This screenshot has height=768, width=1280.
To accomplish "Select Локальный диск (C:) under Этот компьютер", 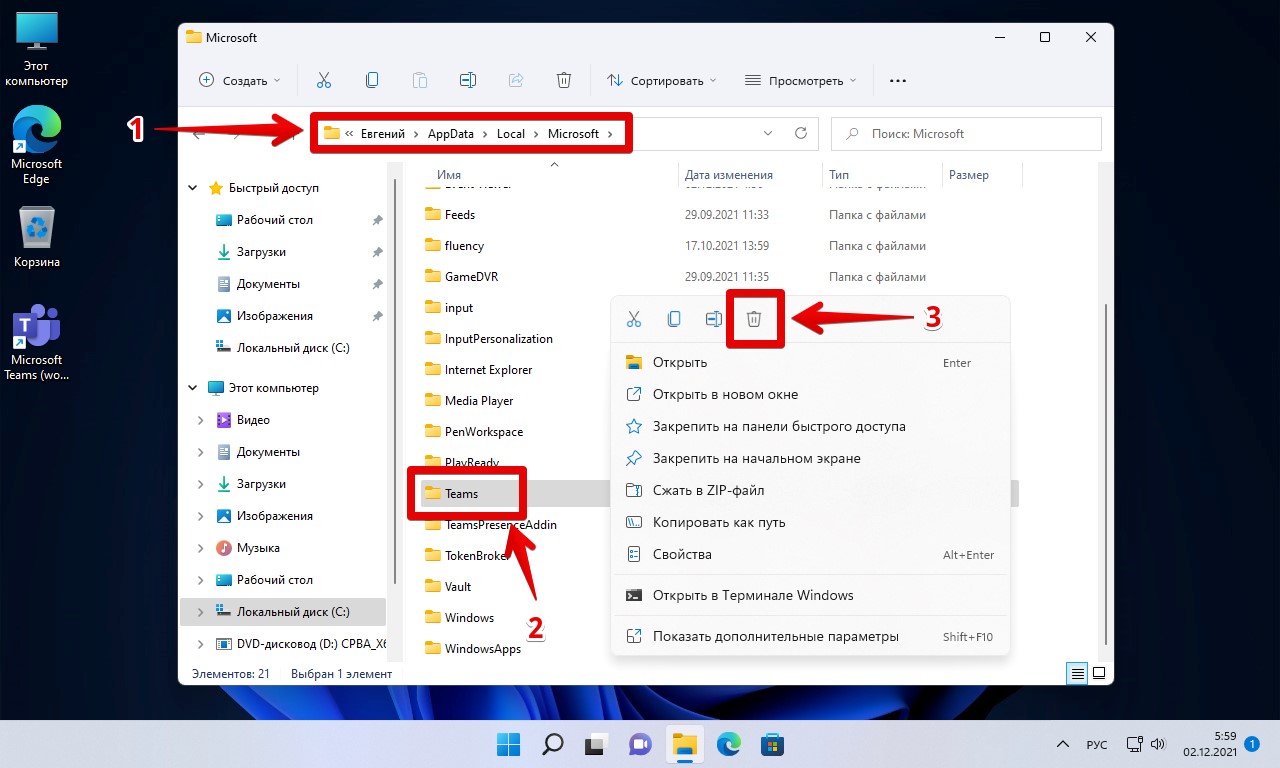I will point(282,612).
